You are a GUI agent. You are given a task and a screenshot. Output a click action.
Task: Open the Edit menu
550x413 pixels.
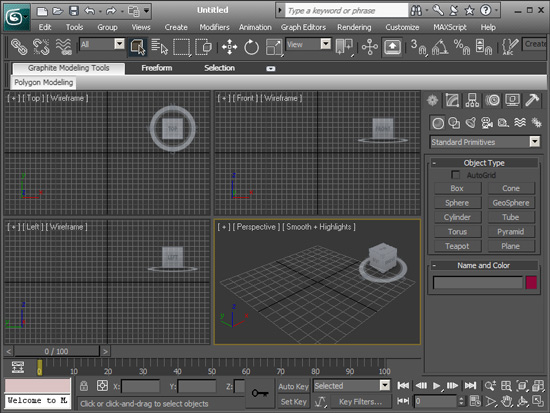click(45, 27)
